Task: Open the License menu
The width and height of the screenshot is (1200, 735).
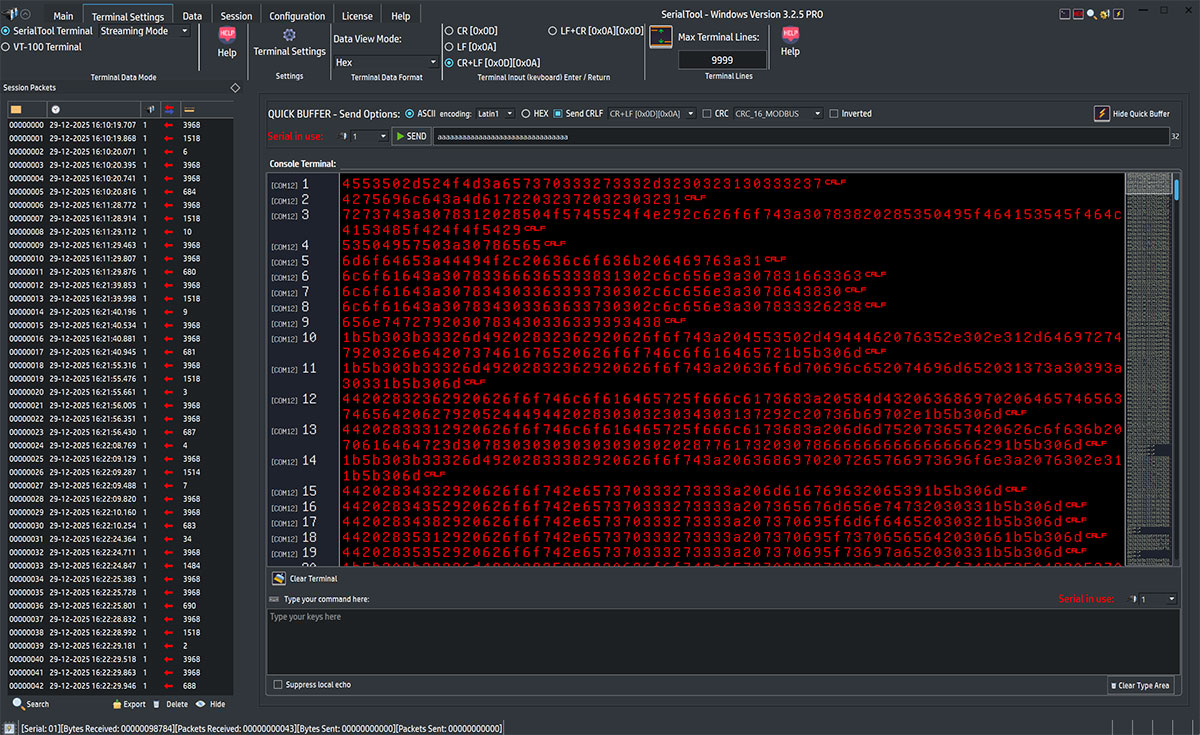Action: click(357, 15)
